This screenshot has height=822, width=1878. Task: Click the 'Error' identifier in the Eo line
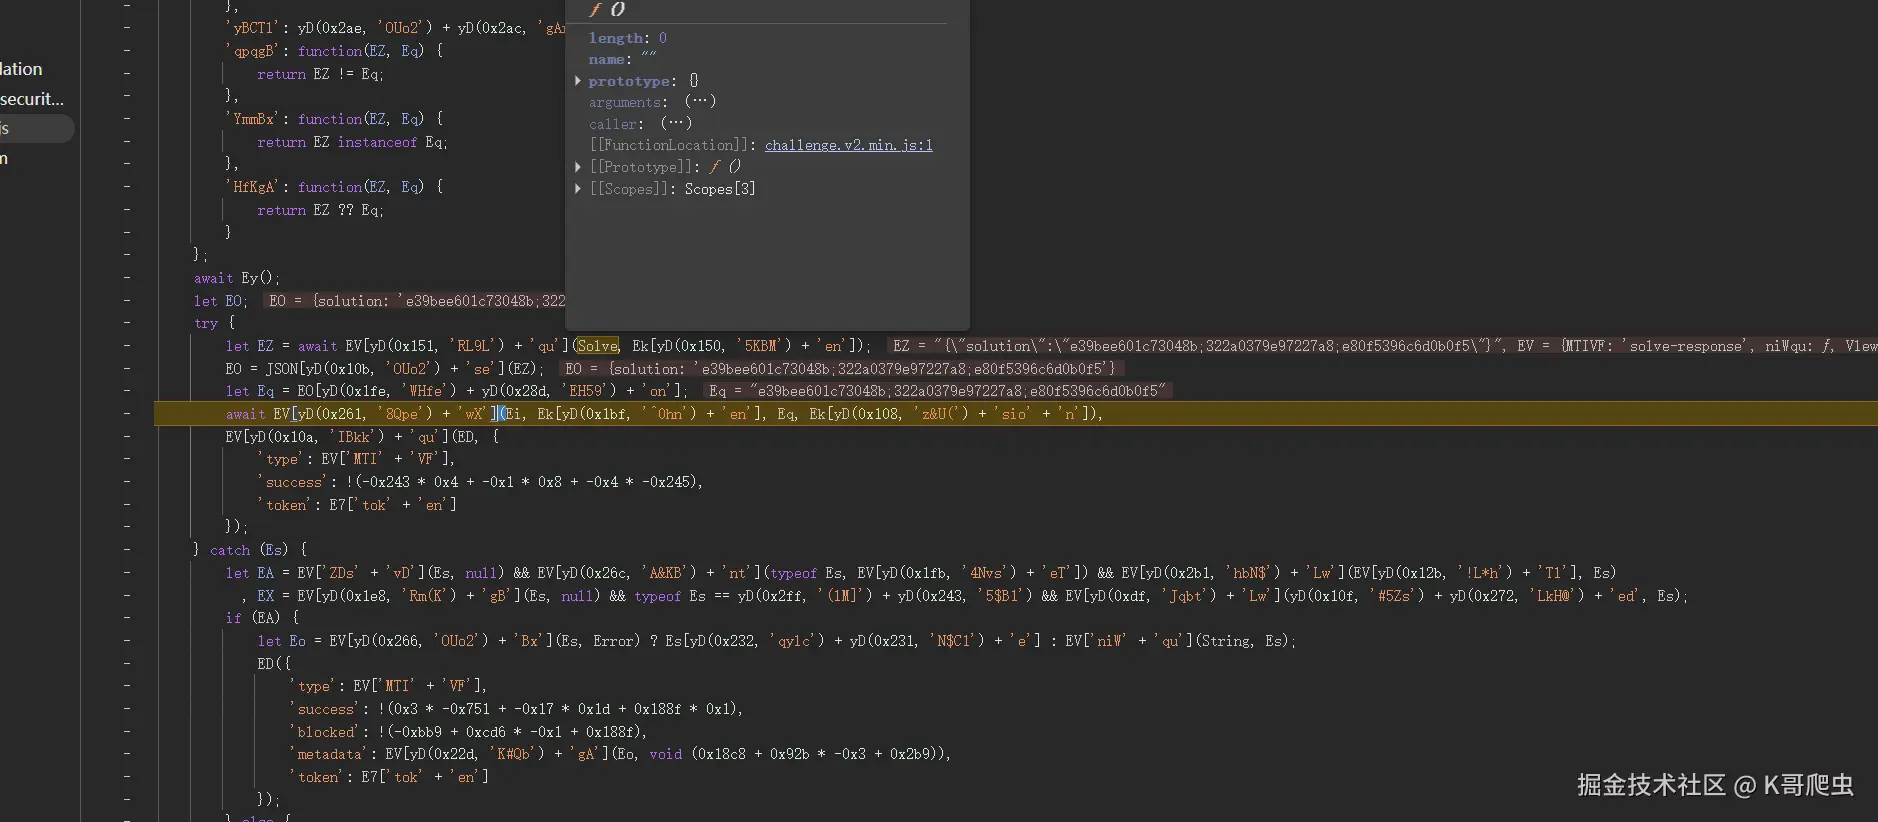614,641
